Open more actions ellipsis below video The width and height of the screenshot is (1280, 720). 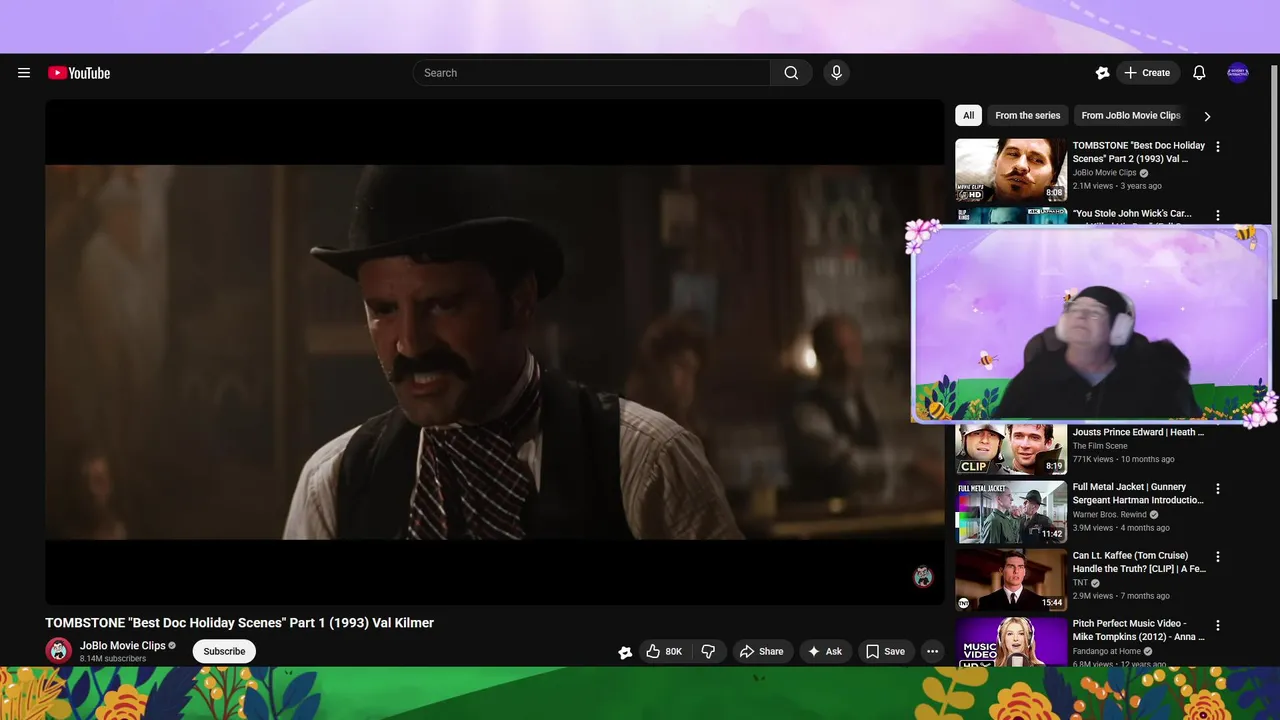[932, 651]
